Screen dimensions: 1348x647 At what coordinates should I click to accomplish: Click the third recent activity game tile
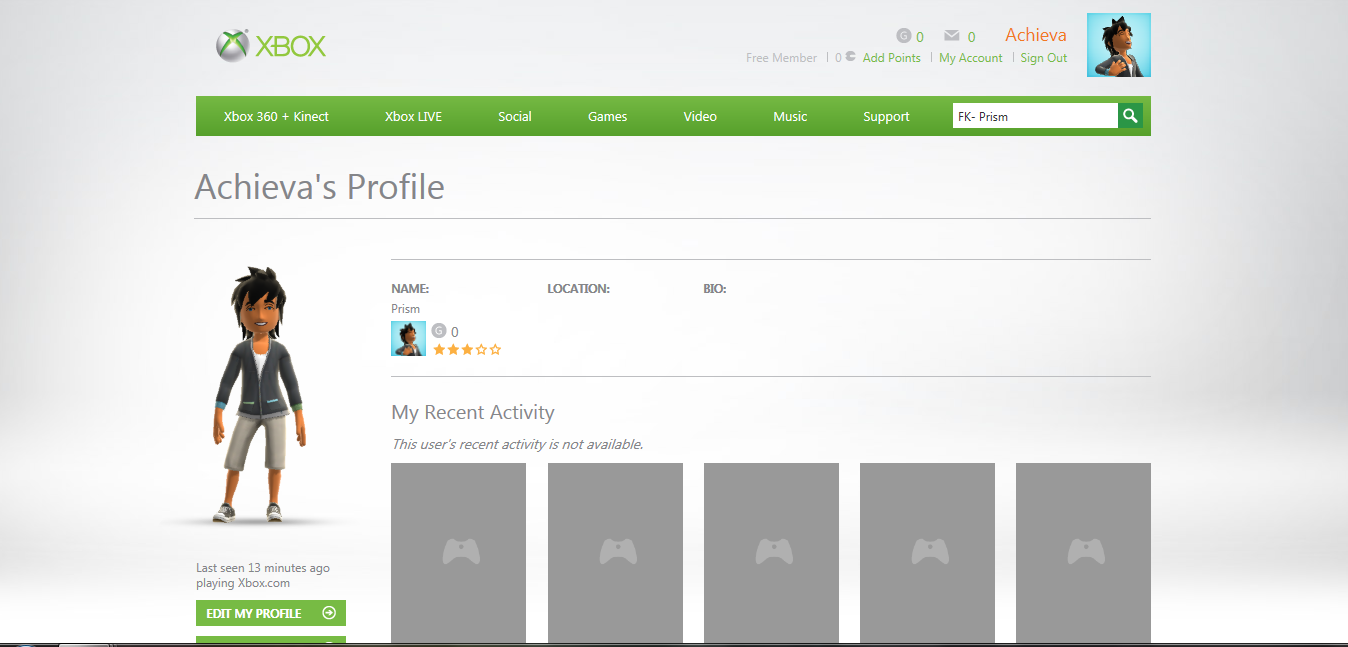[x=771, y=552]
